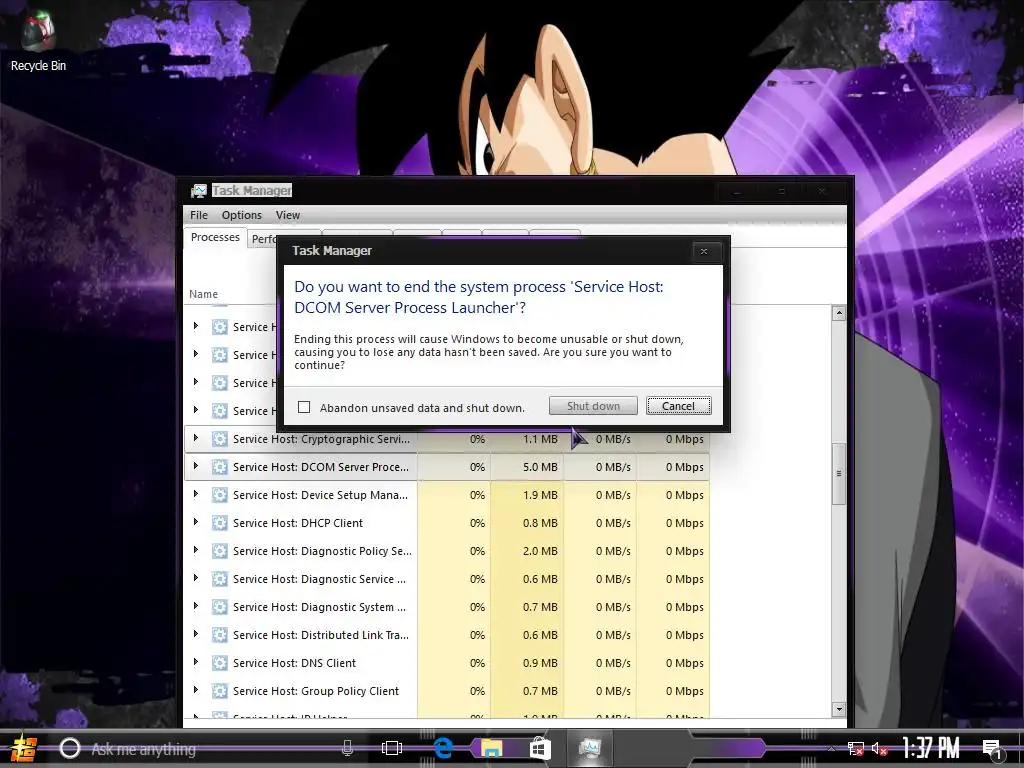Open Windows Store from taskbar
Image resolution: width=1024 pixels, height=768 pixels.
tap(540, 748)
